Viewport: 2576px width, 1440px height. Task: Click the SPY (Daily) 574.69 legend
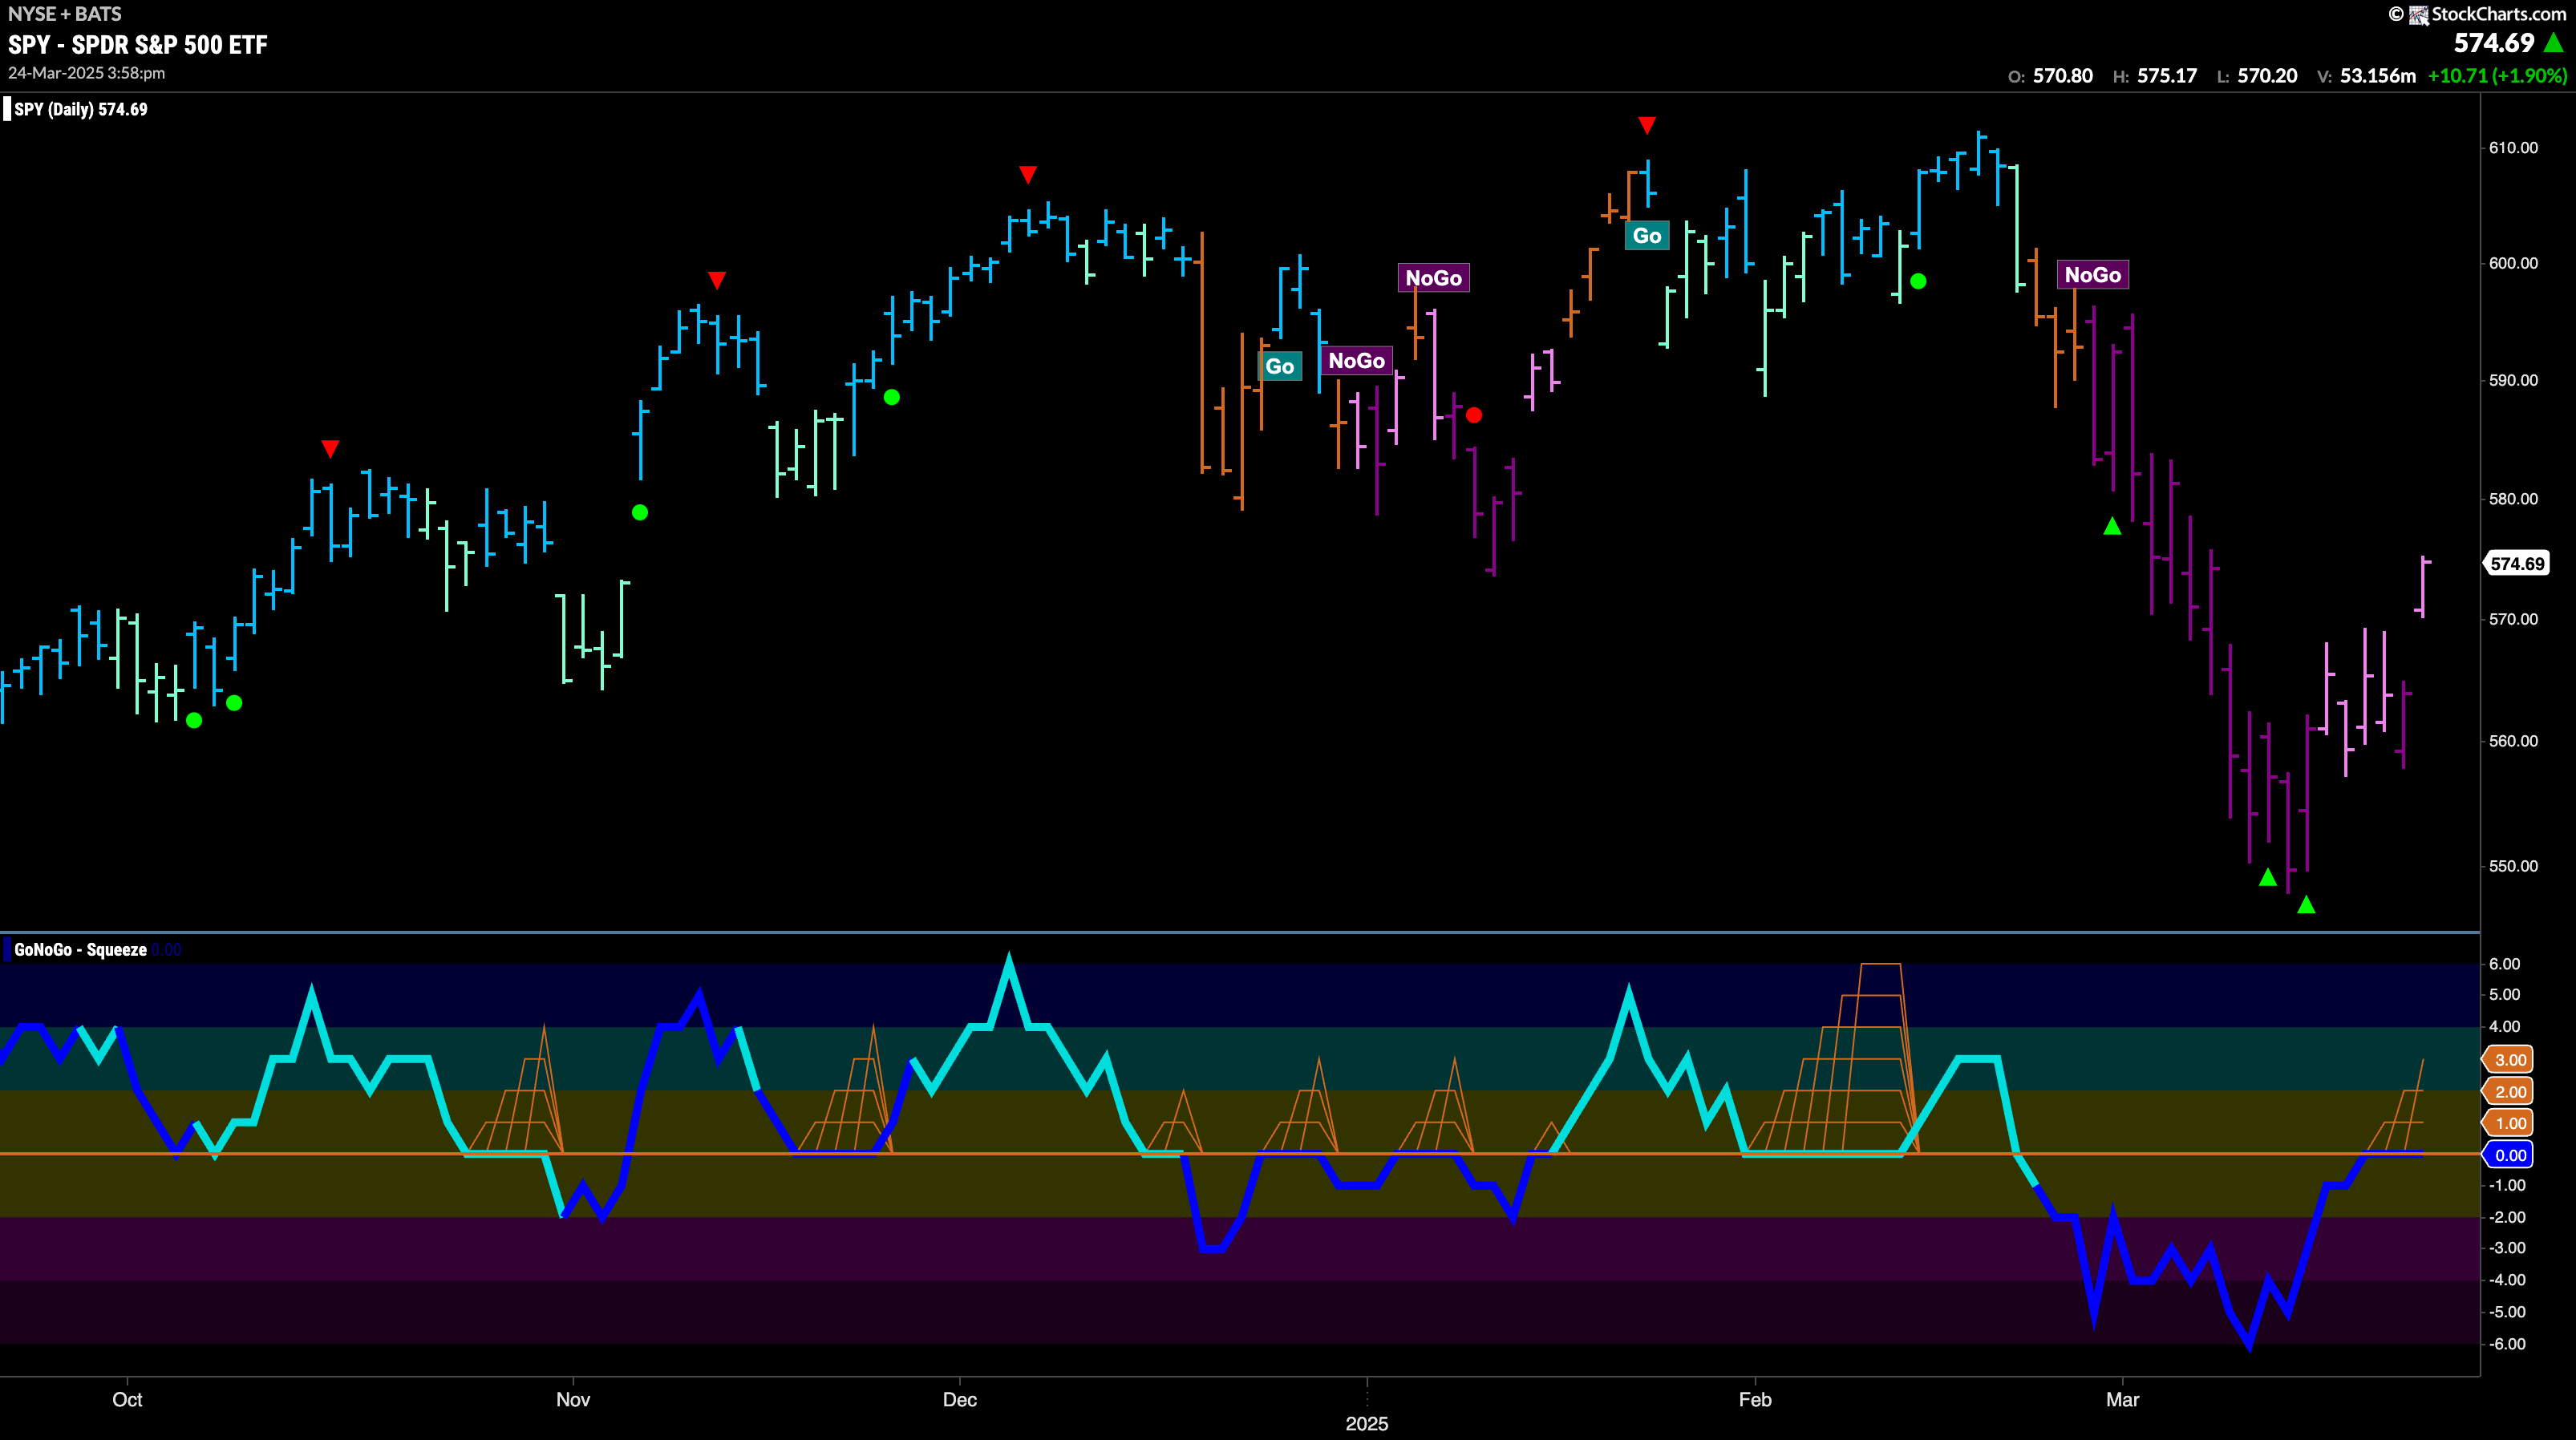81,109
